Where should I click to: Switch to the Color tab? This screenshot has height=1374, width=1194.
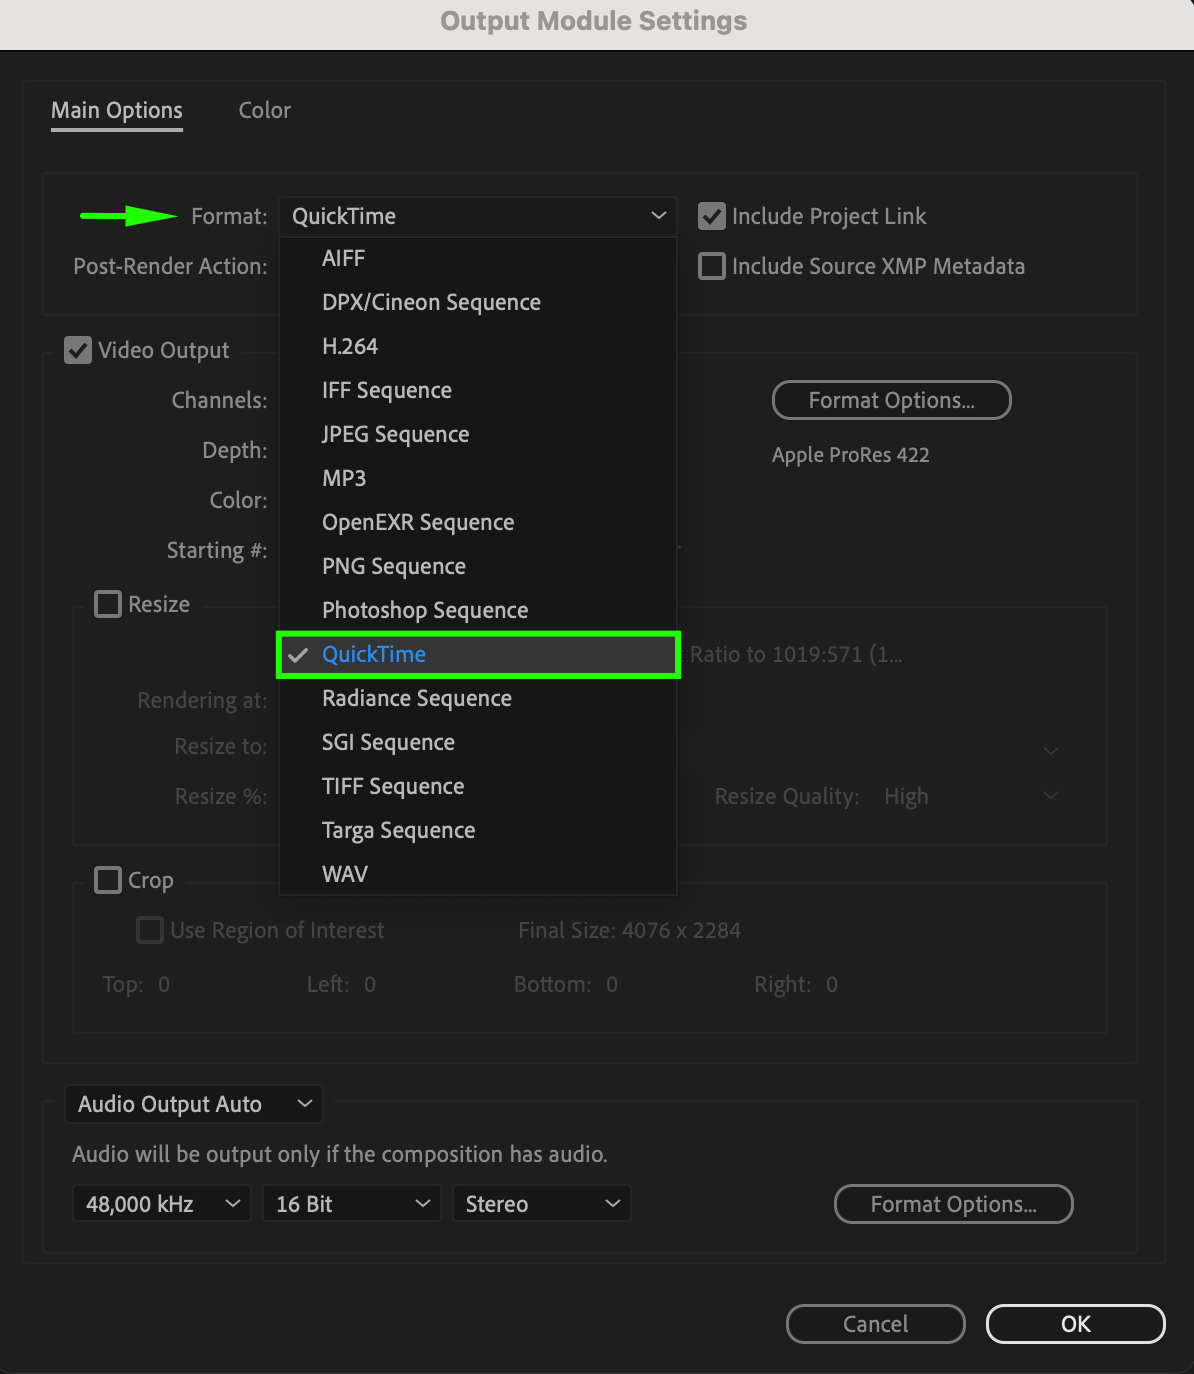click(x=265, y=110)
